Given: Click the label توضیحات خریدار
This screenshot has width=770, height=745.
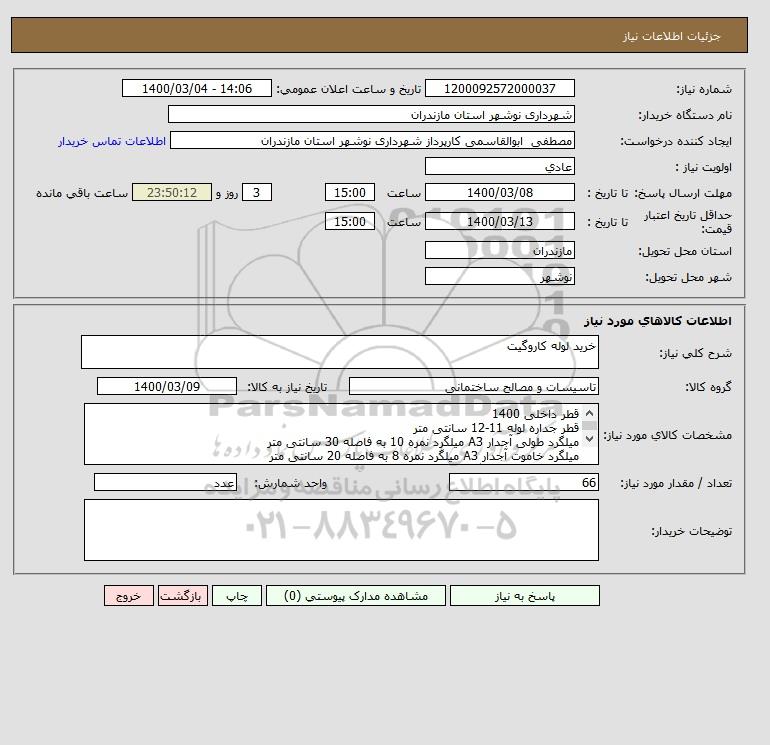Looking at the screenshot, I should point(691,531).
